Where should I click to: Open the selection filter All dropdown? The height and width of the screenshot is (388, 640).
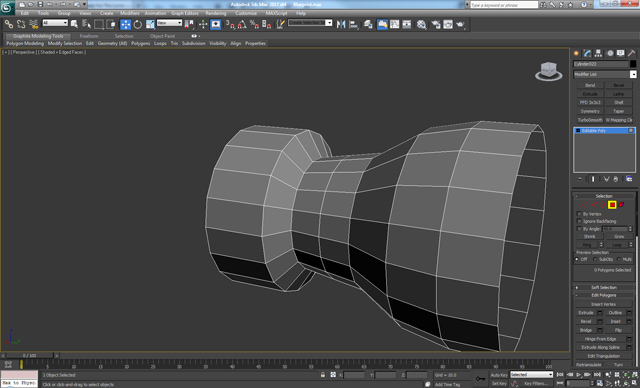point(55,23)
